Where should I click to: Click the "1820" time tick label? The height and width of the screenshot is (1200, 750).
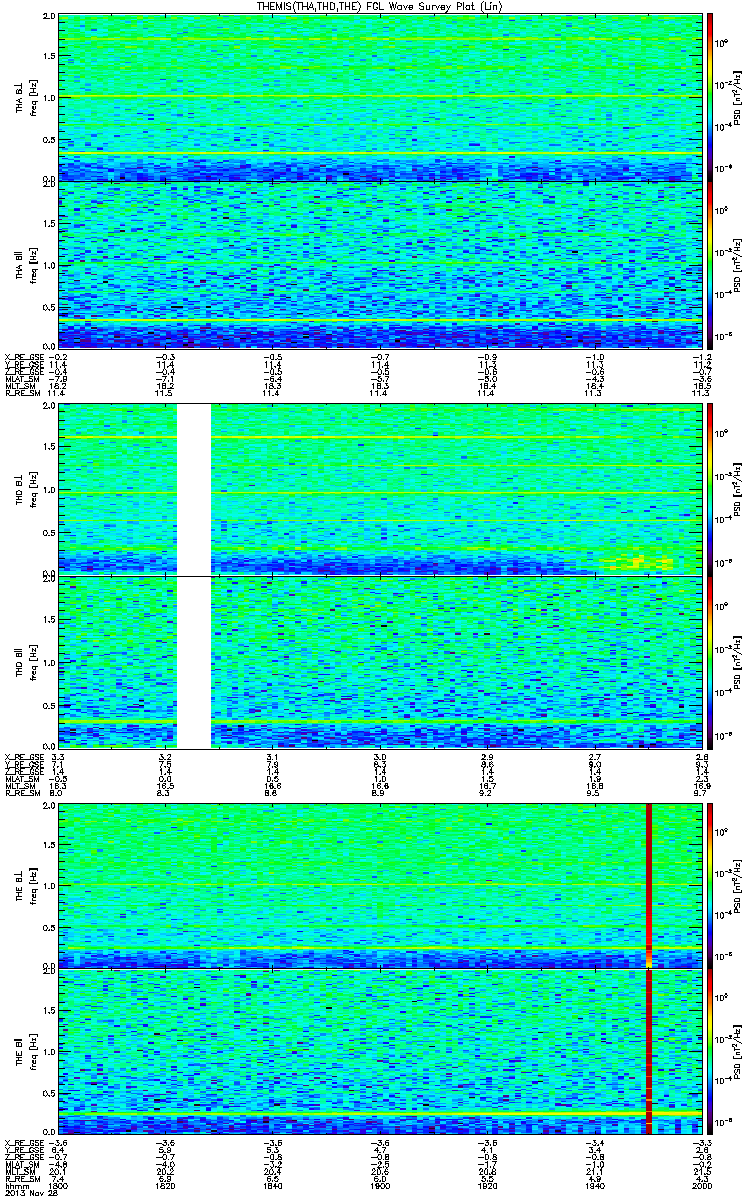click(x=165, y=1185)
